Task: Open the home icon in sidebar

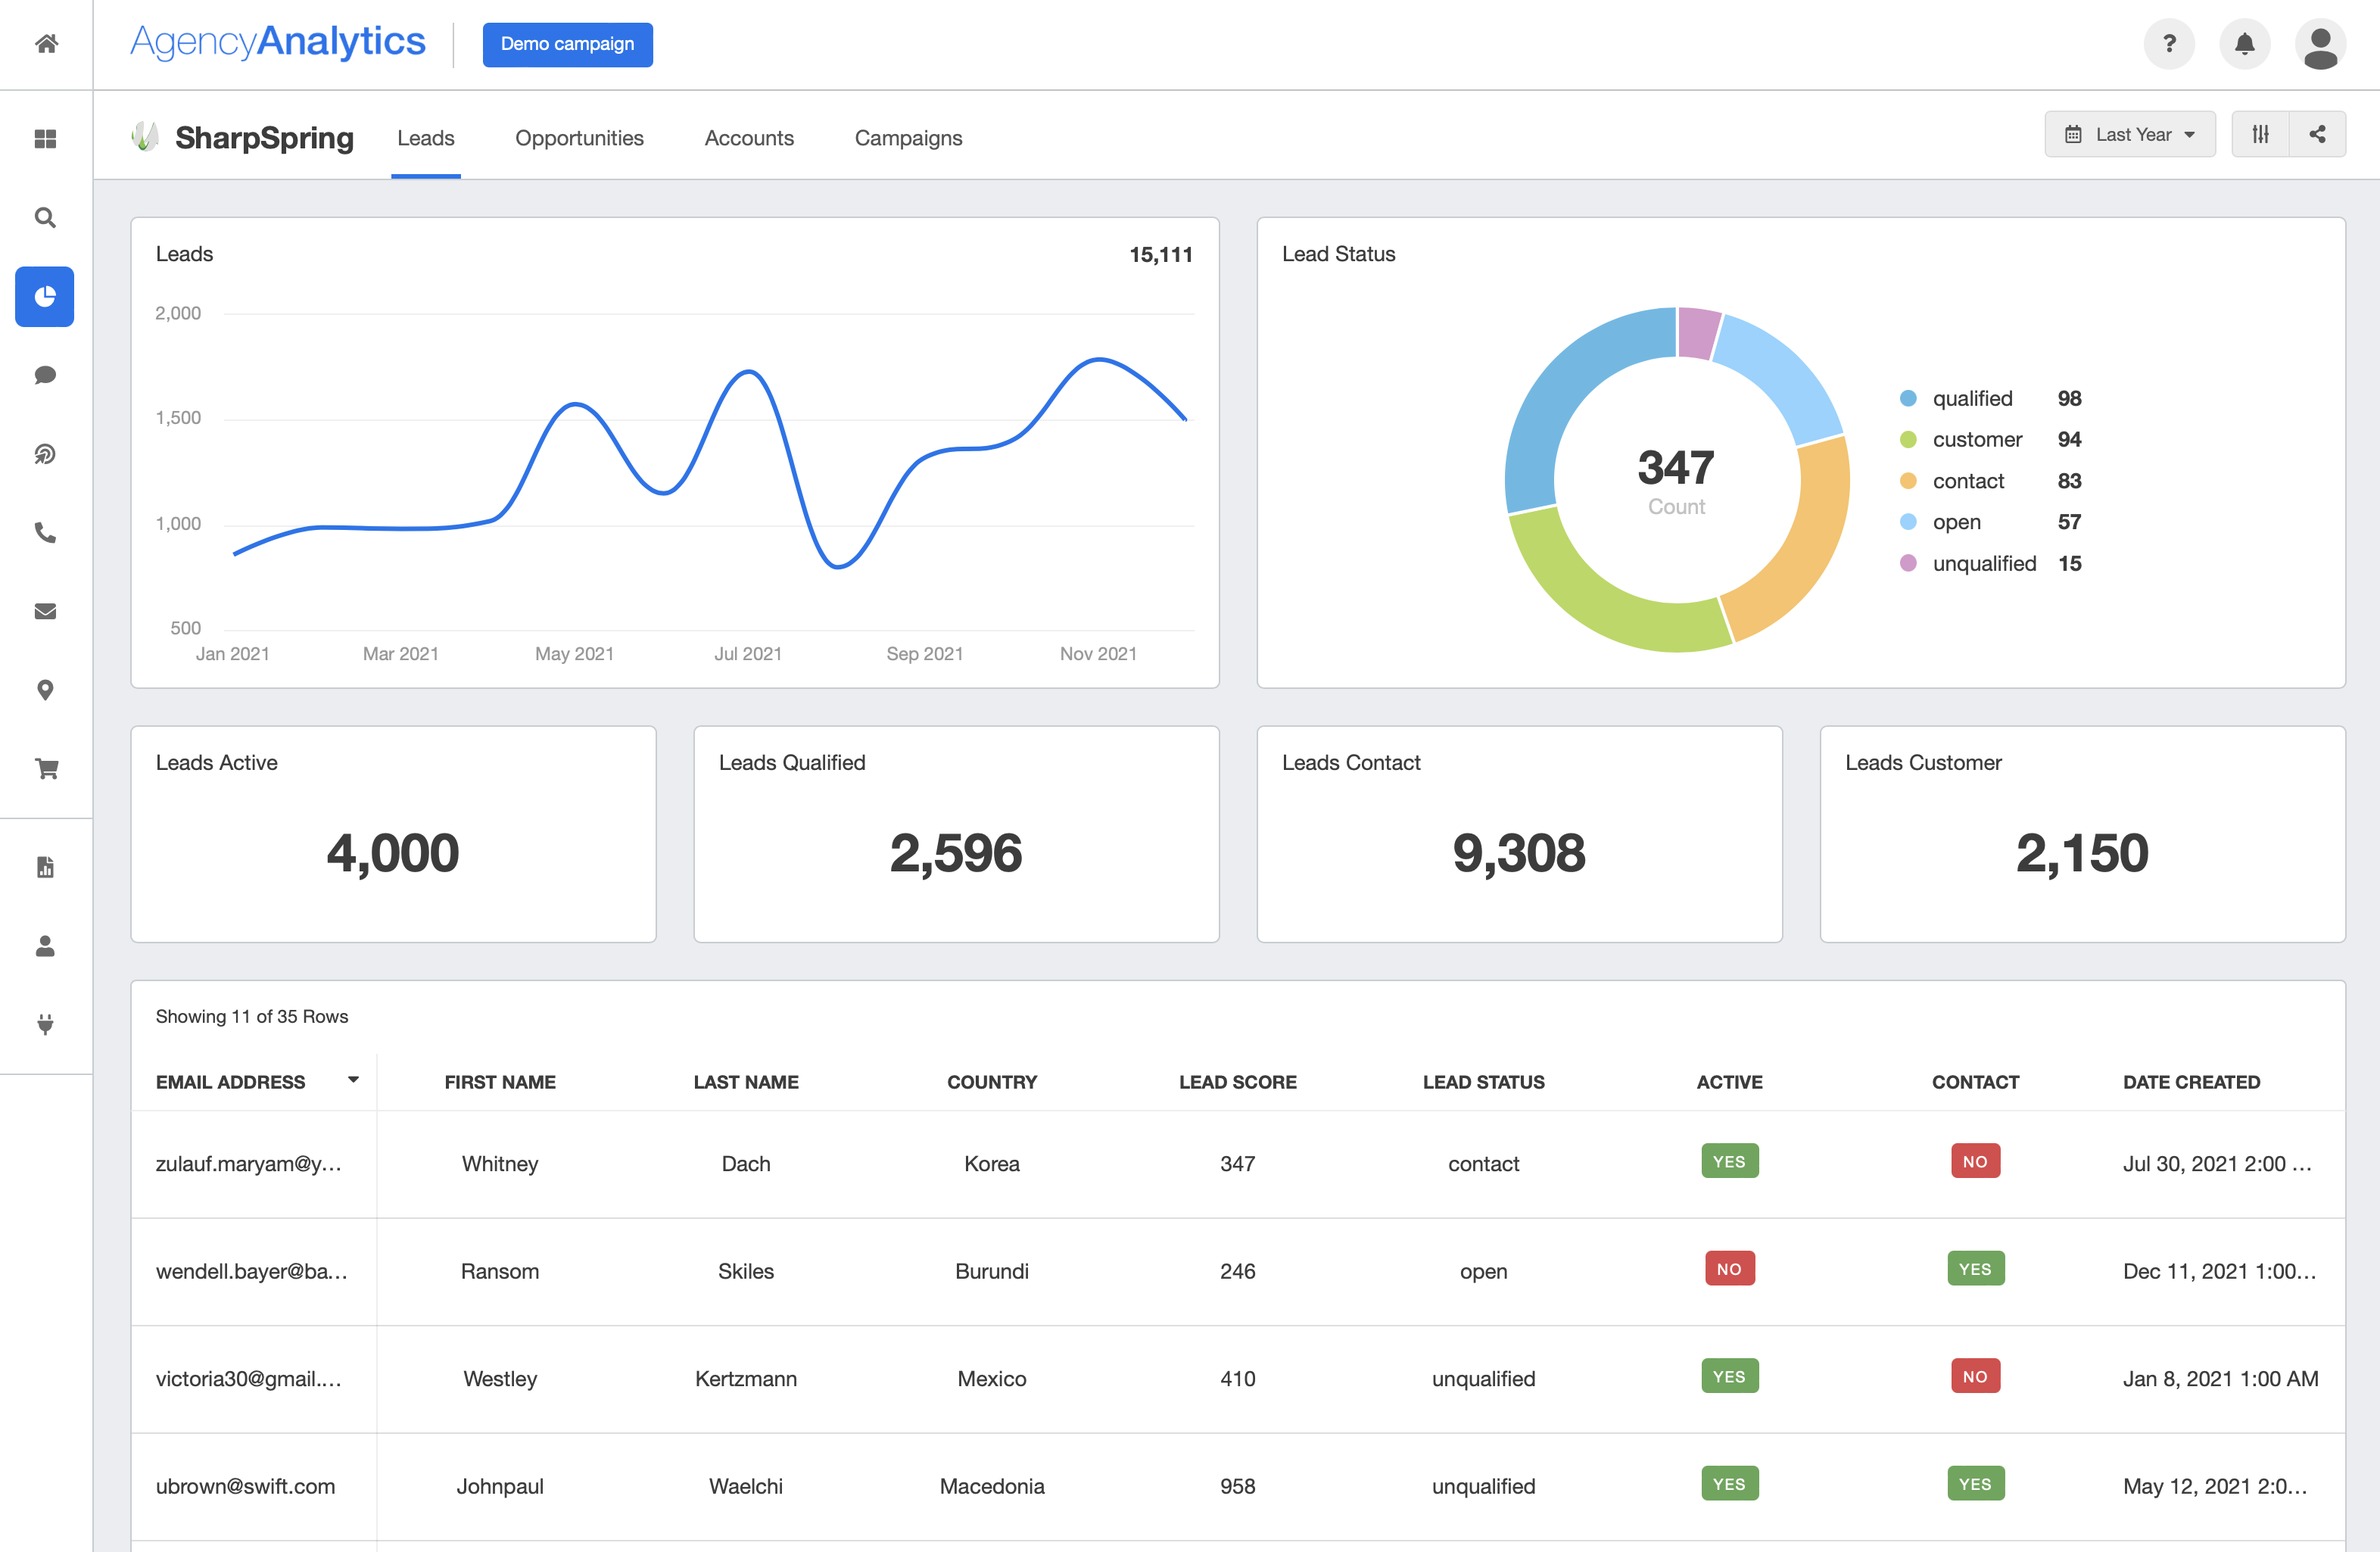Action: 46,43
